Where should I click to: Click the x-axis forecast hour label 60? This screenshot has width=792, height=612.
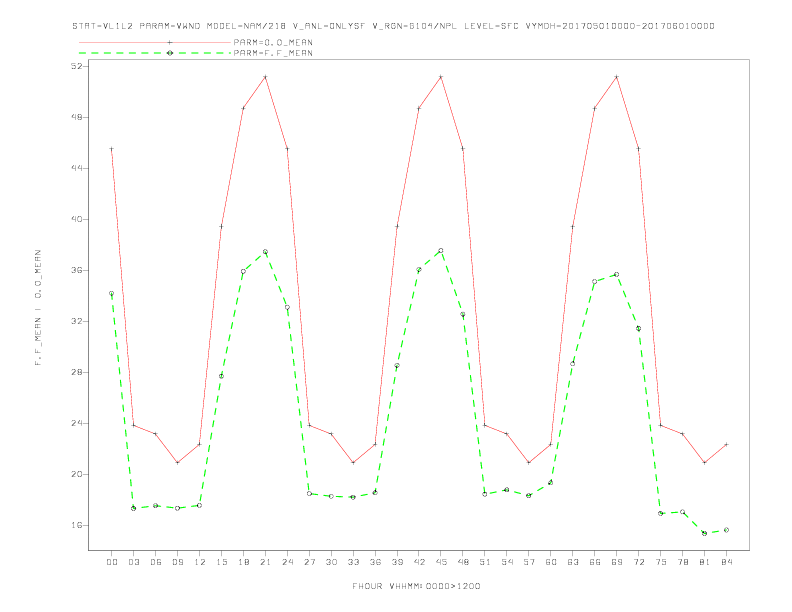coord(551,562)
